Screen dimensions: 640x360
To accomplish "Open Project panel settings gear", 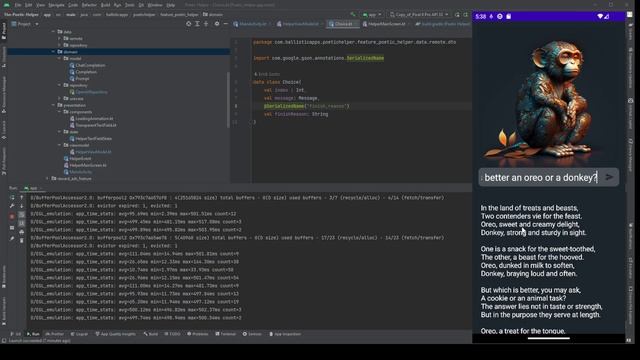I will point(217,24).
